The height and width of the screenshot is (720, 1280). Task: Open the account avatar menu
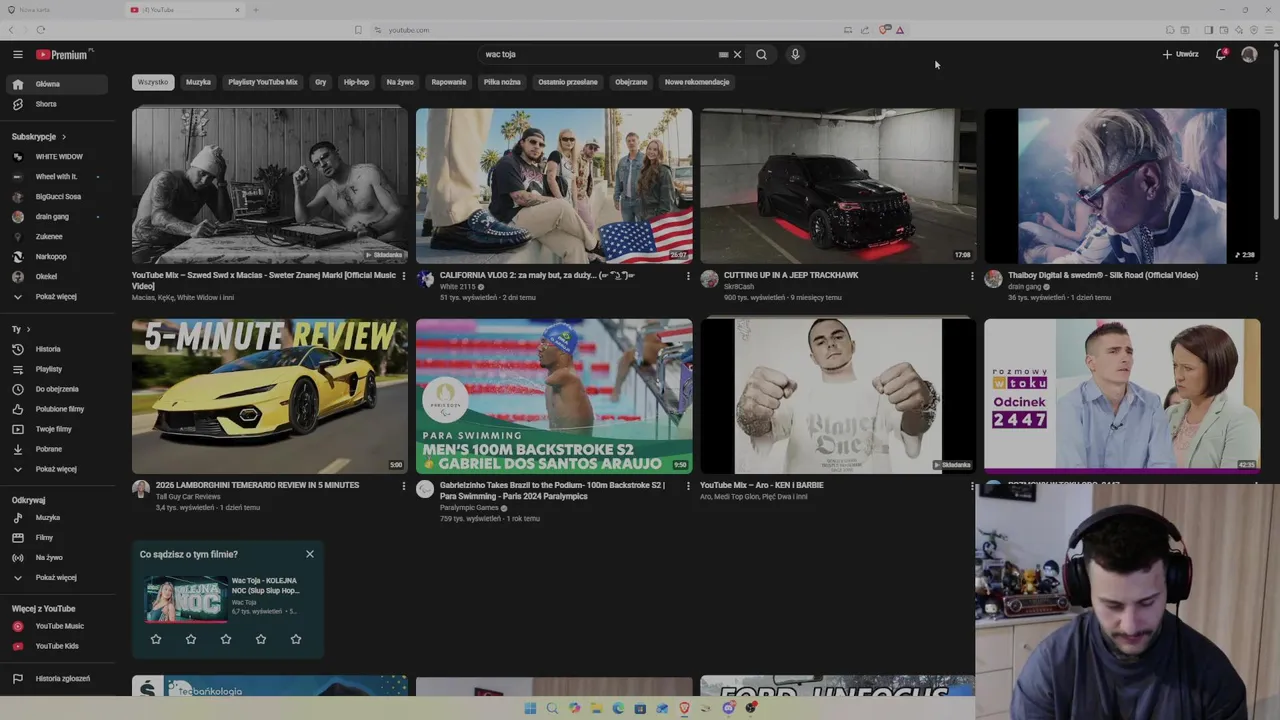(1249, 55)
